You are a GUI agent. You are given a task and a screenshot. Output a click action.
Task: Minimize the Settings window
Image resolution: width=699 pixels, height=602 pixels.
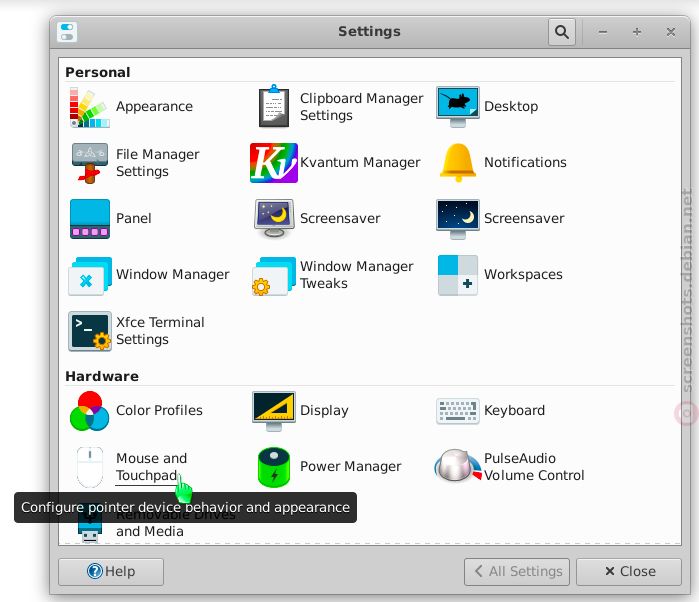coord(603,32)
